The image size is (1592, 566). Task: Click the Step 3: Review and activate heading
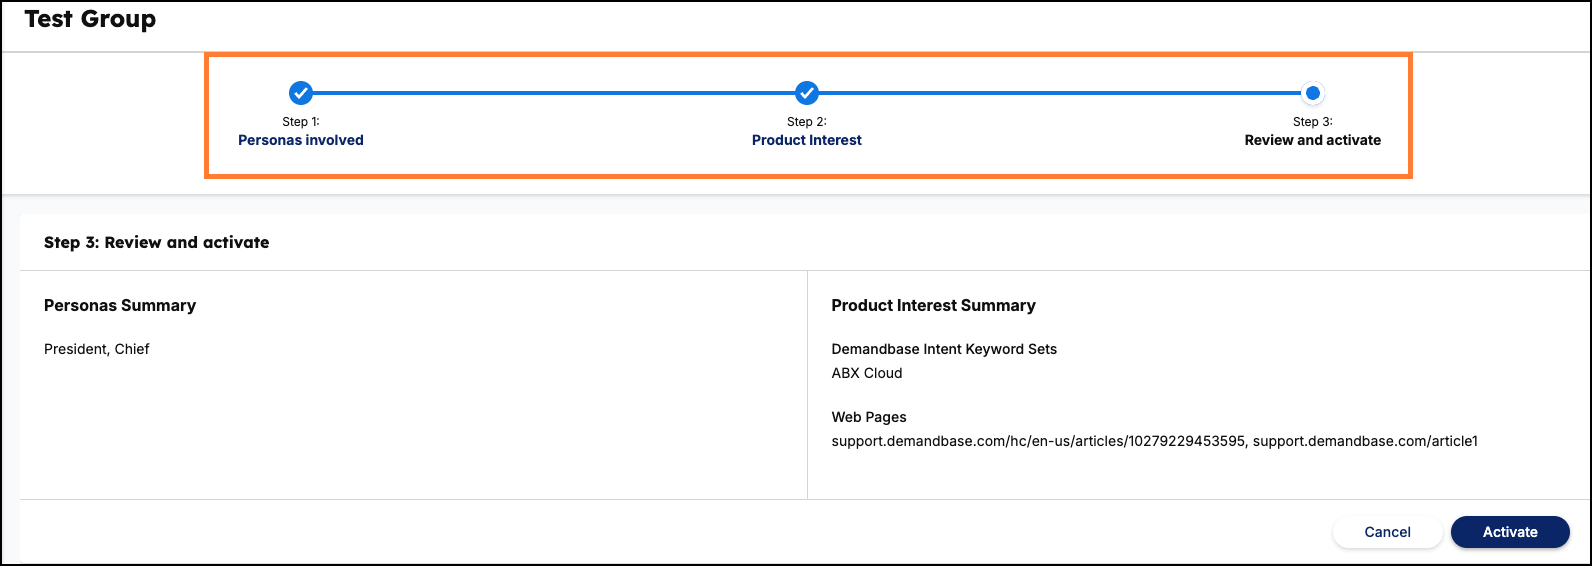157,242
